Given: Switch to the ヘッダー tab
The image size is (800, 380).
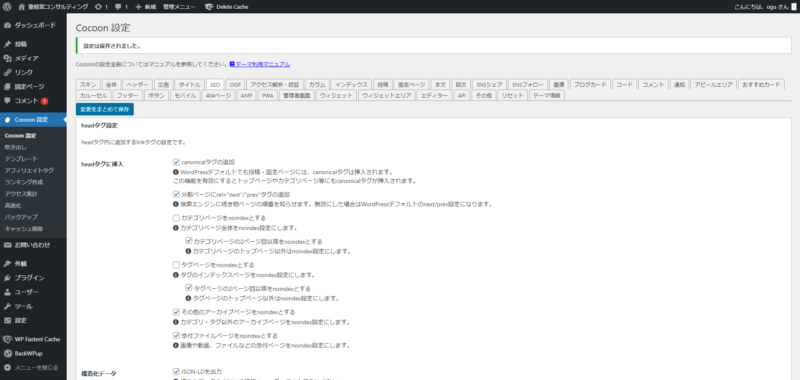Looking at the screenshot, I should click(137, 85).
